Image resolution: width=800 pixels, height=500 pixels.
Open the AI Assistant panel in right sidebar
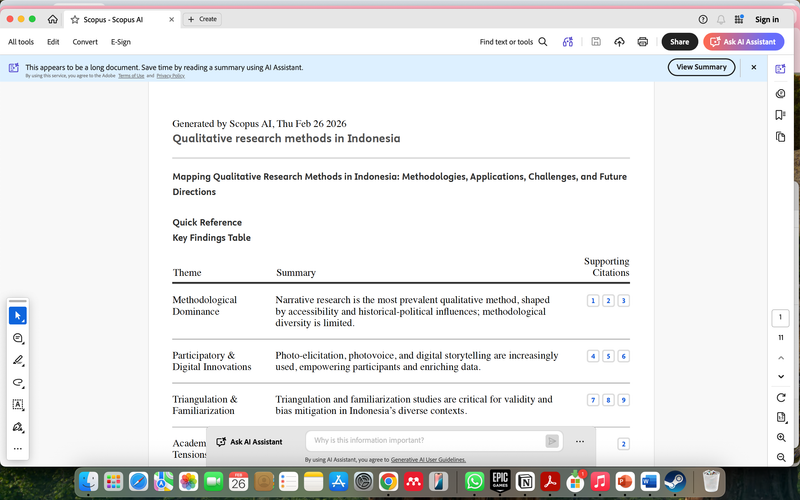pos(780,69)
